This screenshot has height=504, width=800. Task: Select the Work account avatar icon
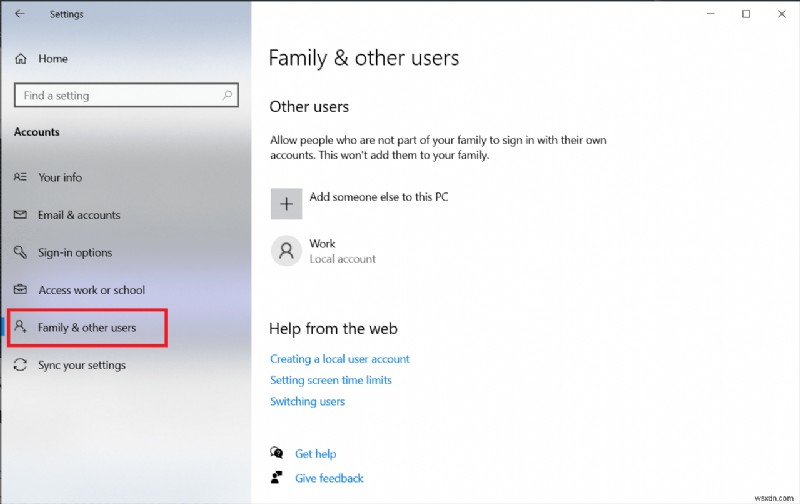(x=286, y=250)
